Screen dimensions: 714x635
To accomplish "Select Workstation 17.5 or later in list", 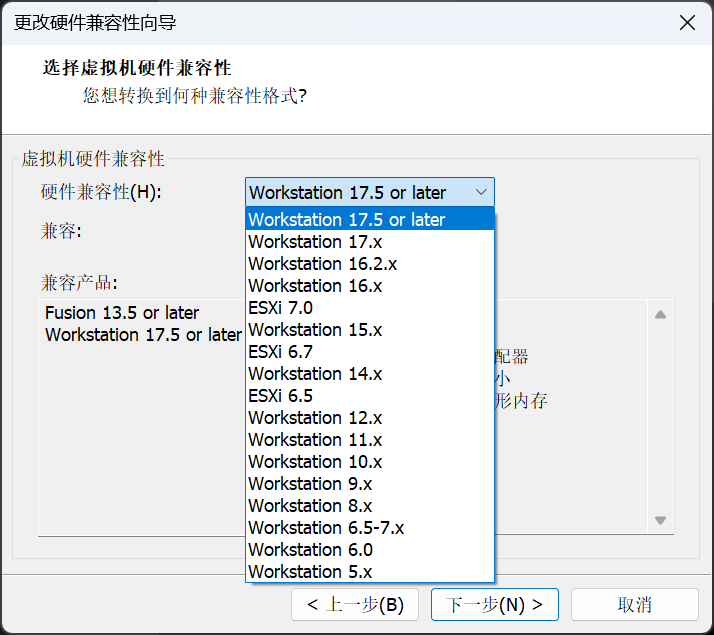I will (x=370, y=219).
